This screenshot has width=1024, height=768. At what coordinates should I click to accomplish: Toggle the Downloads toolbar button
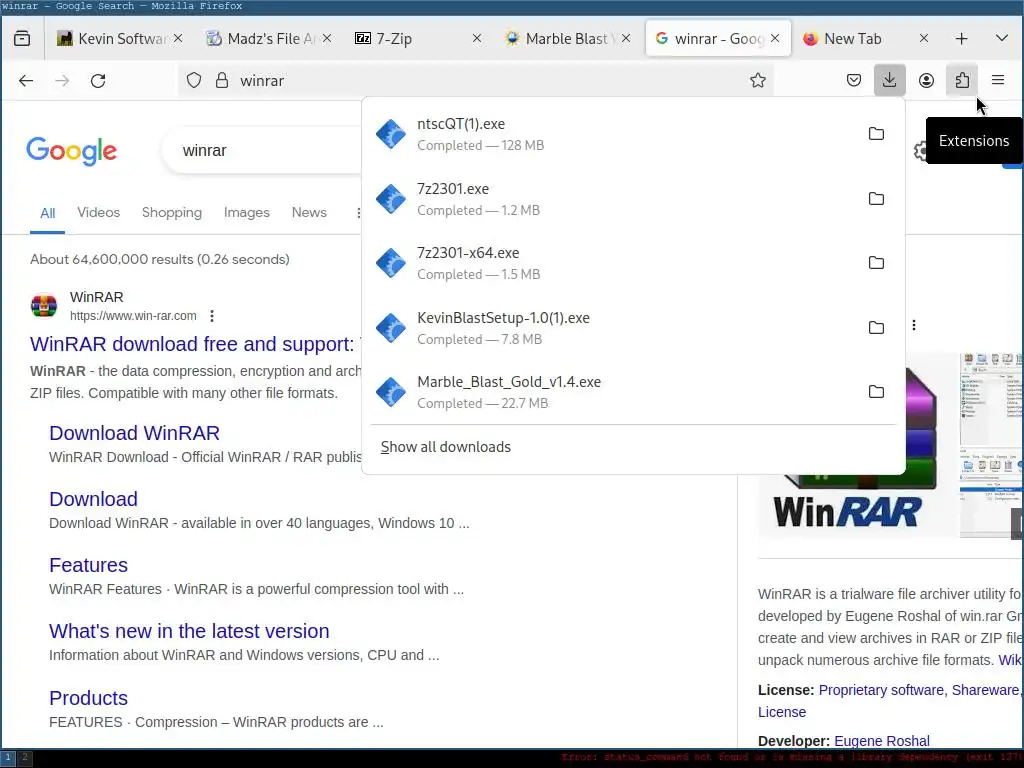tap(889, 80)
